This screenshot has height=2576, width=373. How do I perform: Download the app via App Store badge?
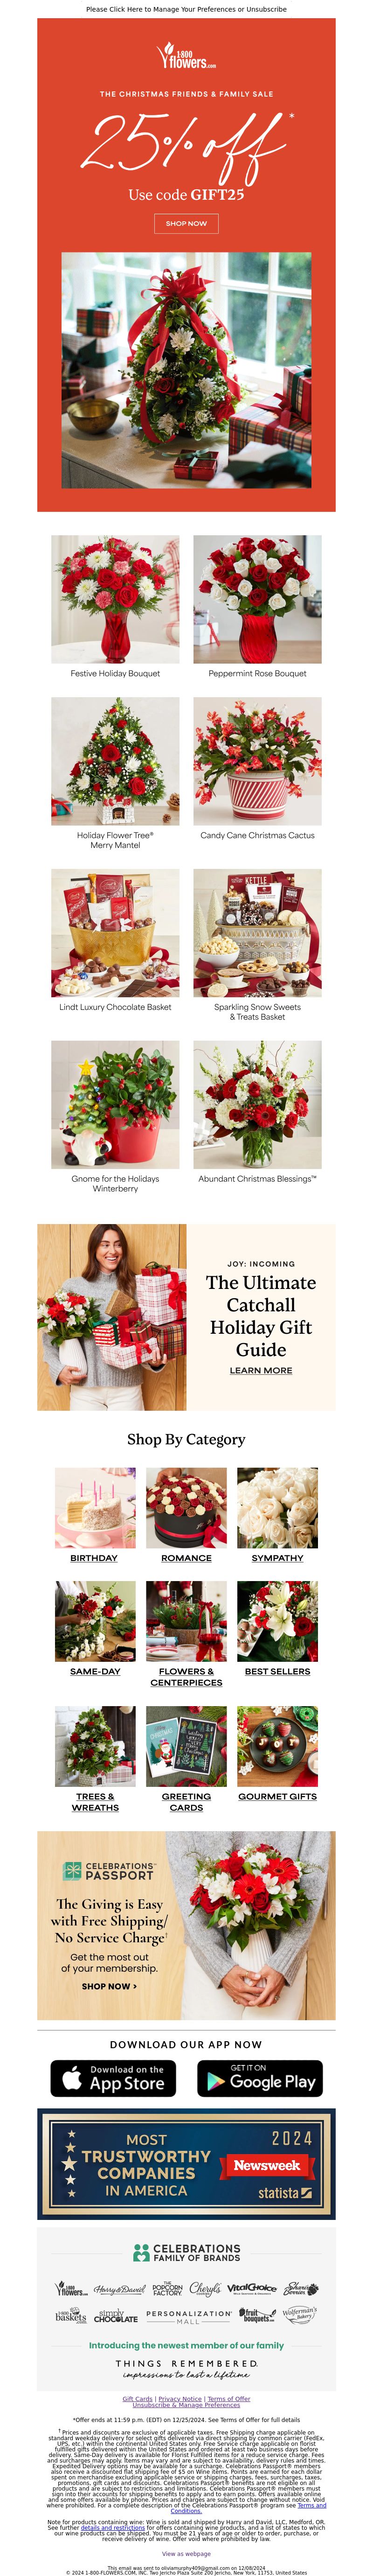[113, 2078]
